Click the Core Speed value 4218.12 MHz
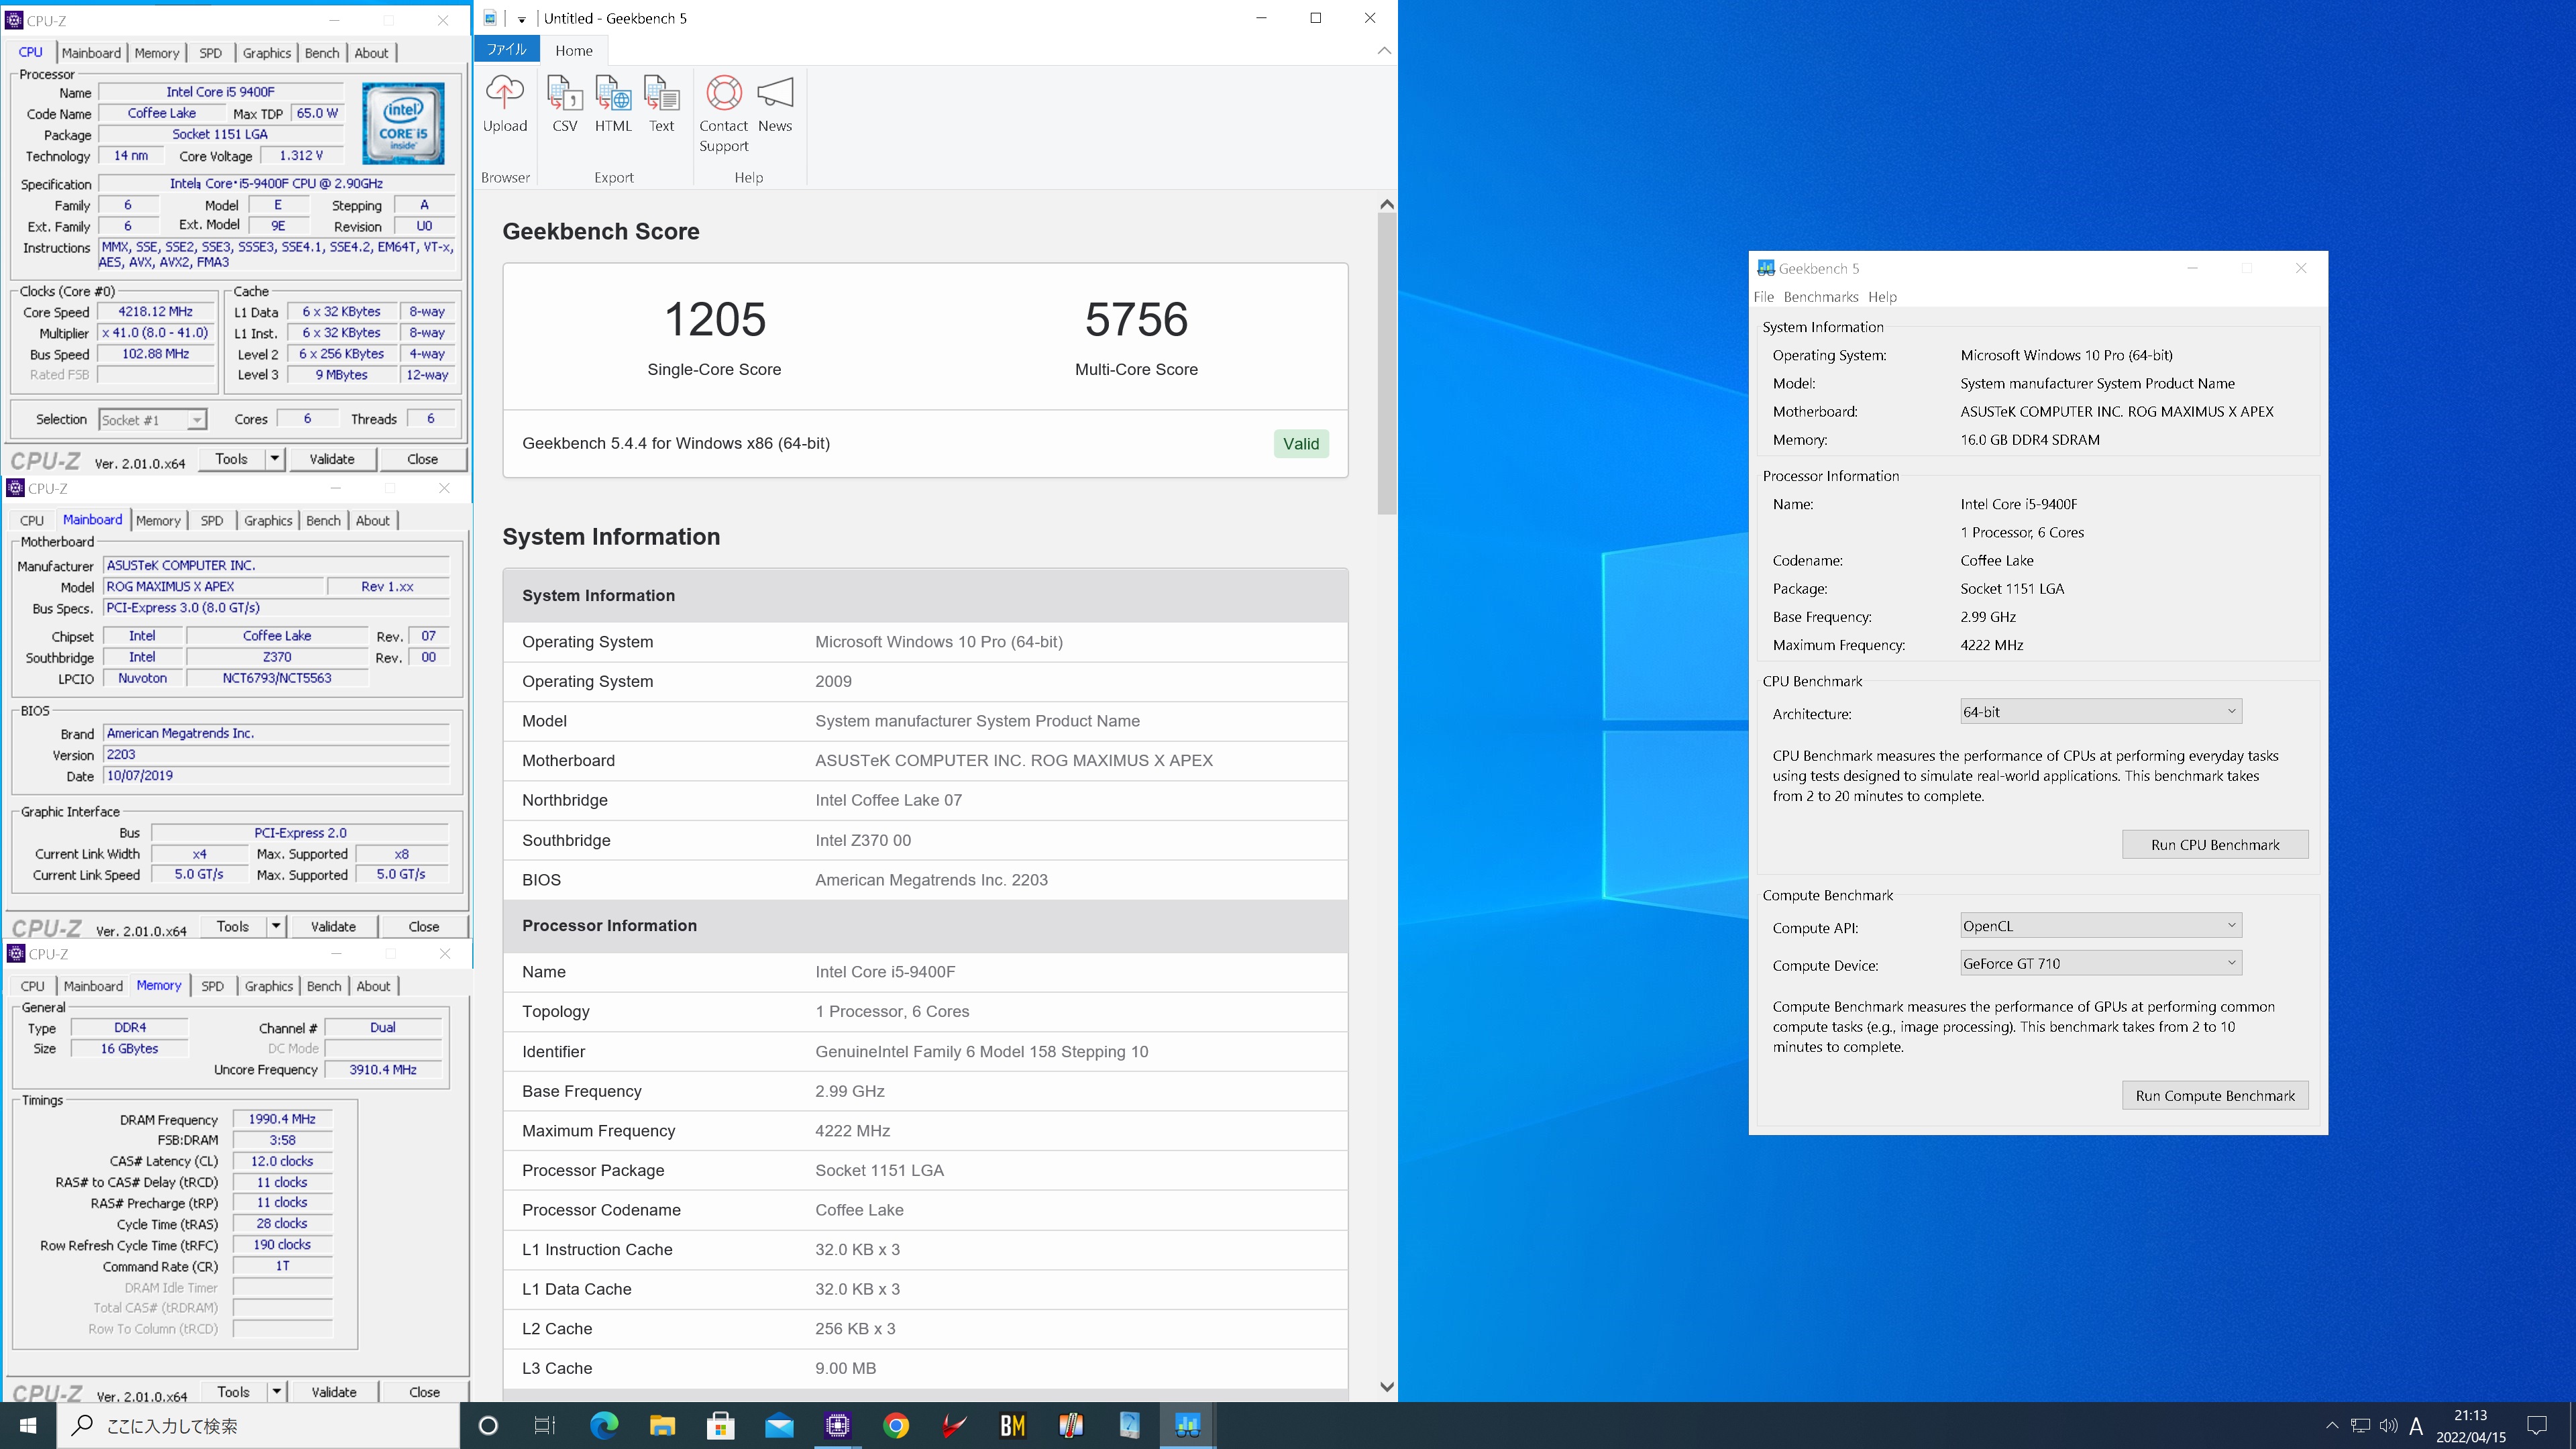 click(x=155, y=311)
